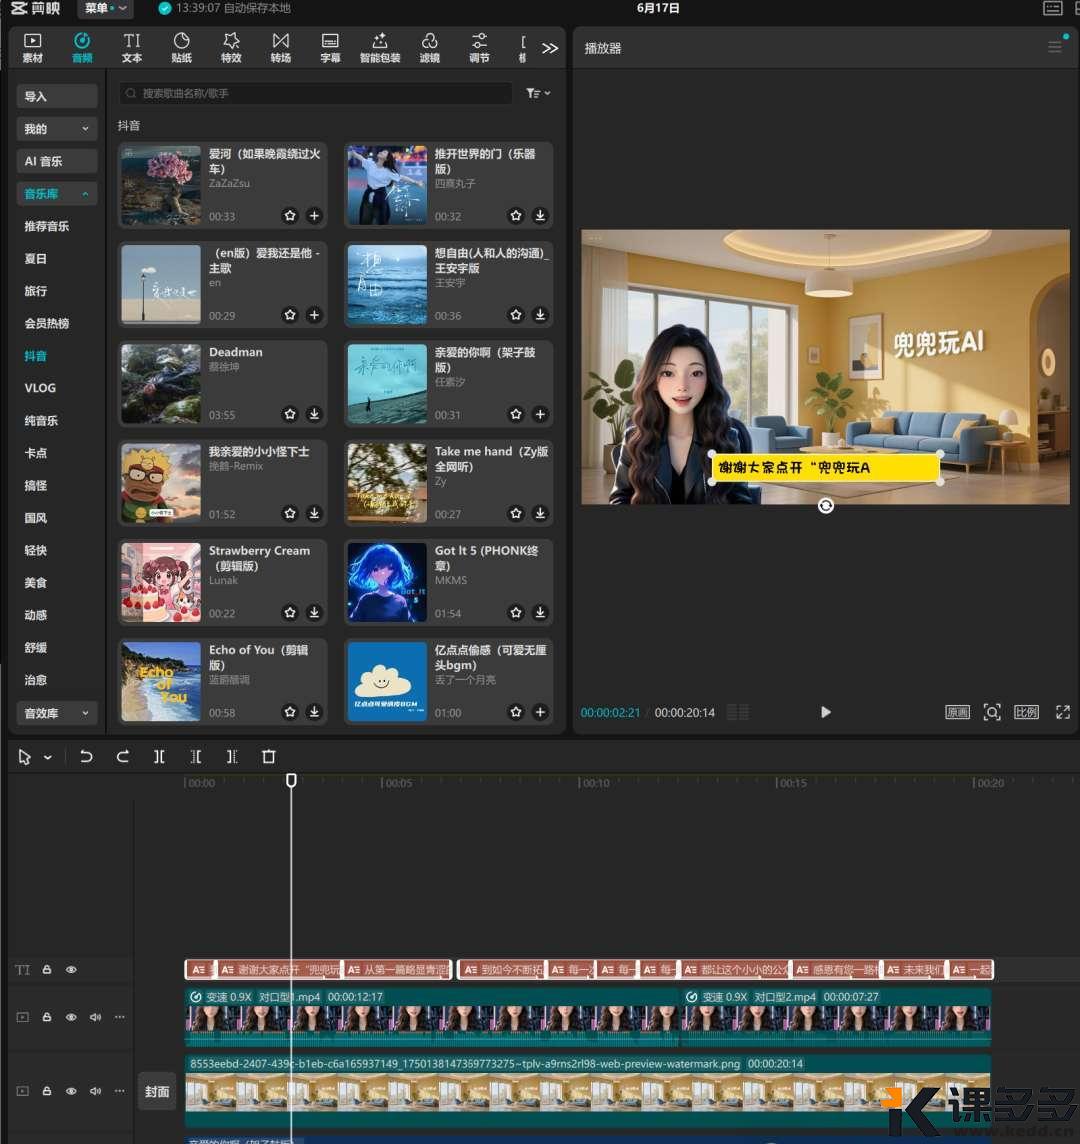Select 推荐音乐 category
1080x1144 pixels.
click(x=47, y=226)
